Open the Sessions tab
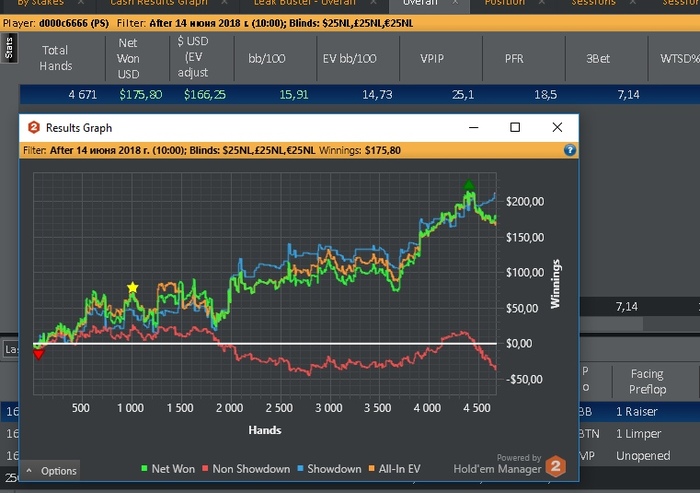This screenshot has height=493, width=700. coord(593,3)
